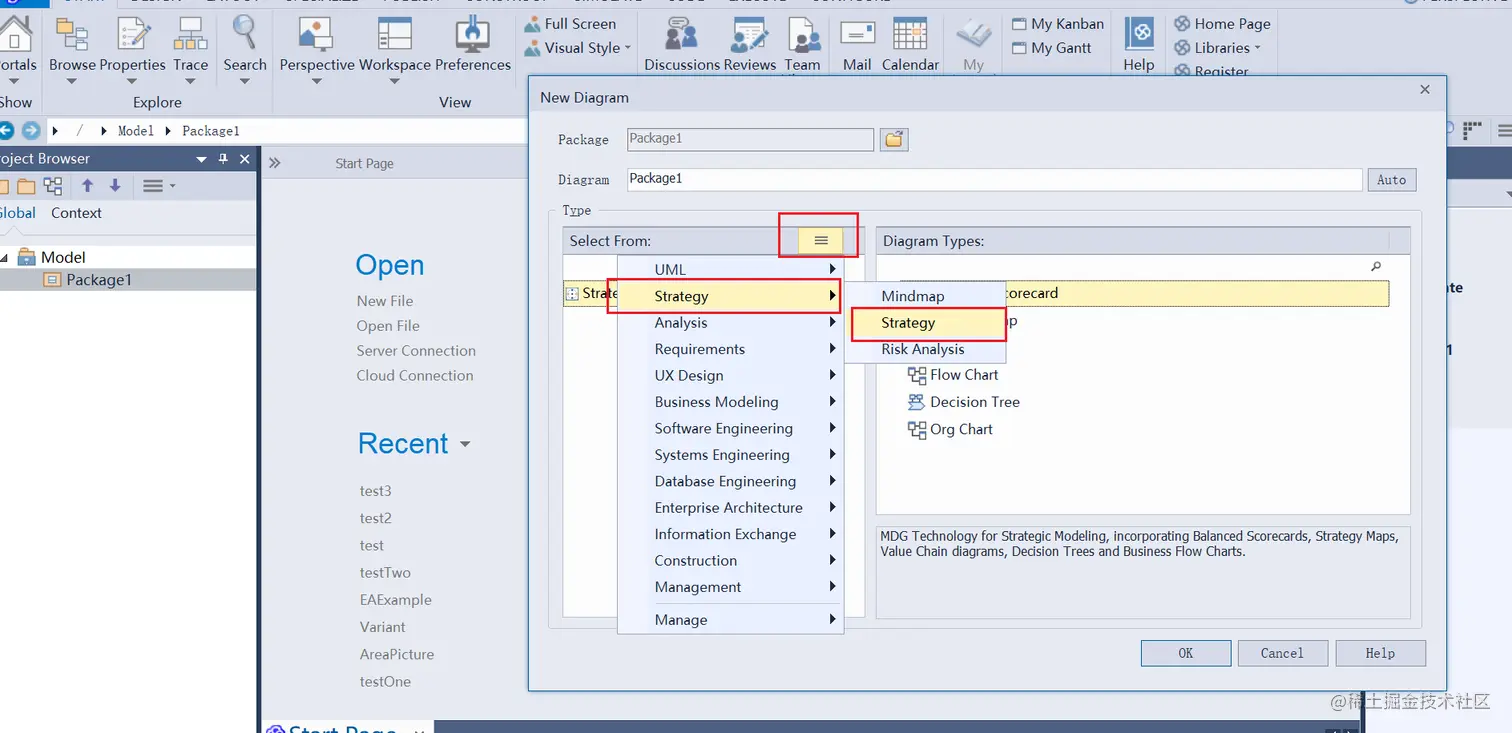
Task: Click the blue forward navigation arrow
Action: click(31, 130)
